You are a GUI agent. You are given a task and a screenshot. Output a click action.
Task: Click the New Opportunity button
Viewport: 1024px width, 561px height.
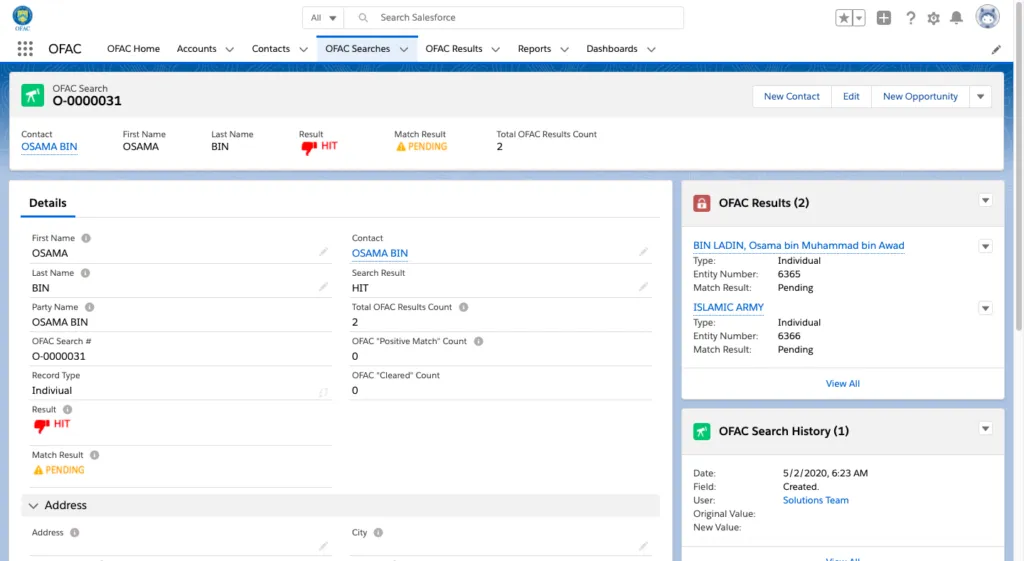(x=920, y=97)
